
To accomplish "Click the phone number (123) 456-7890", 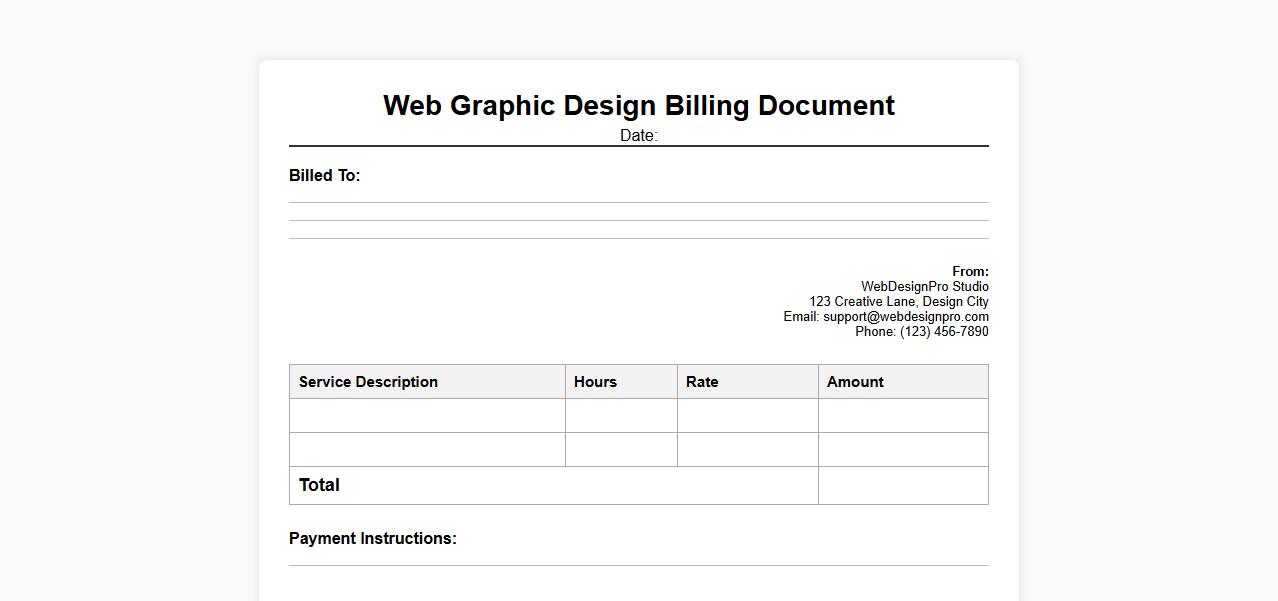I will click(943, 332).
